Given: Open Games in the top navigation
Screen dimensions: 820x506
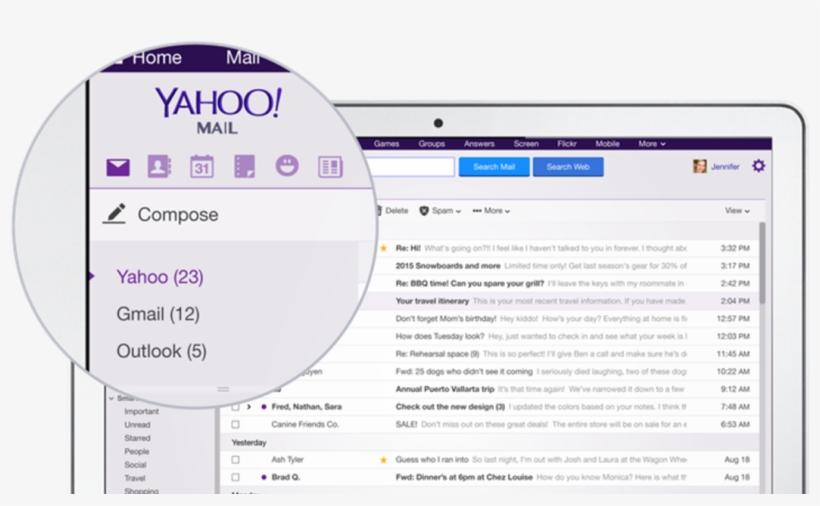Looking at the screenshot, I should [386, 144].
